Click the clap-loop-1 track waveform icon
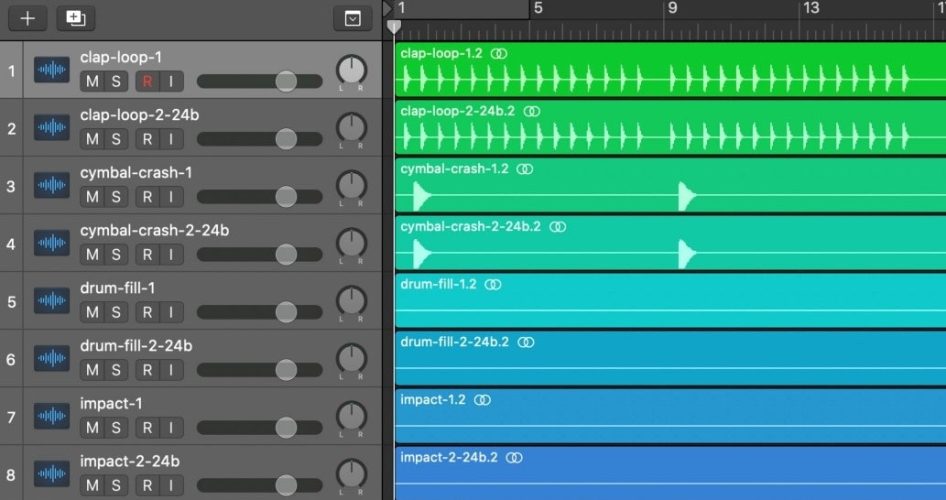 [52, 70]
